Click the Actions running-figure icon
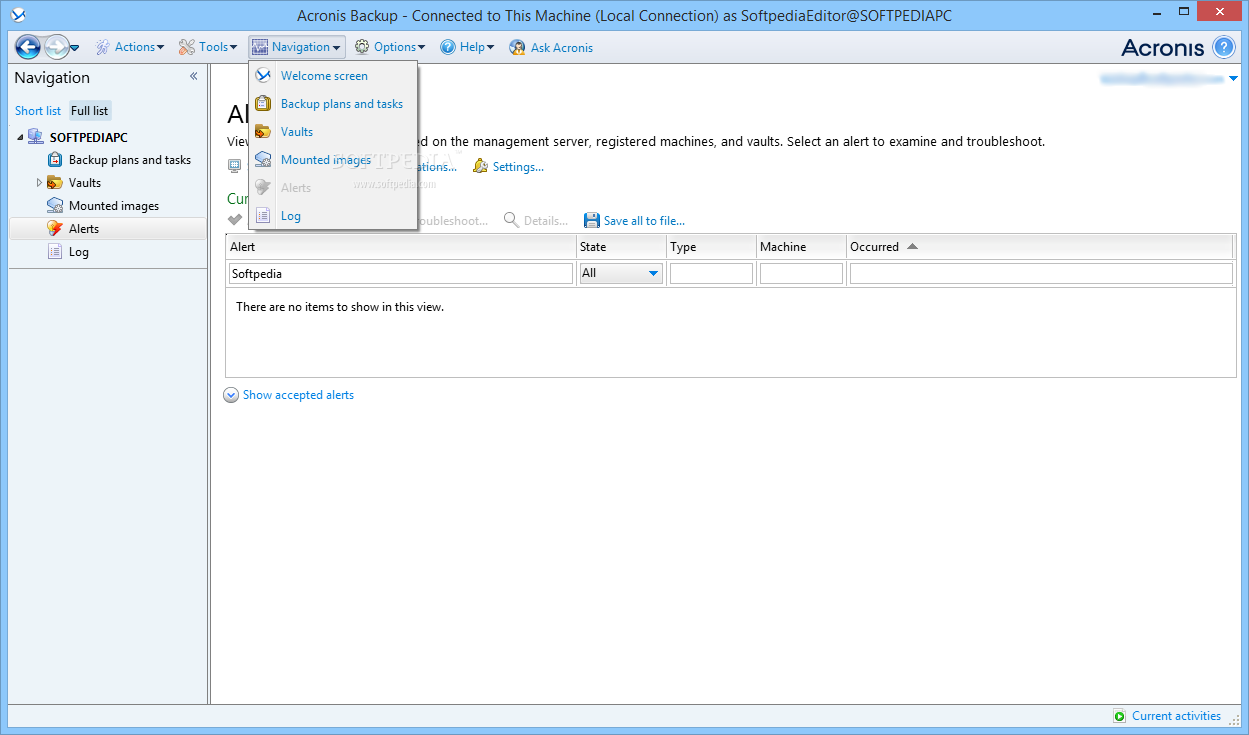Viewport: 1249px width, 735px height. (x=103, y=47)
